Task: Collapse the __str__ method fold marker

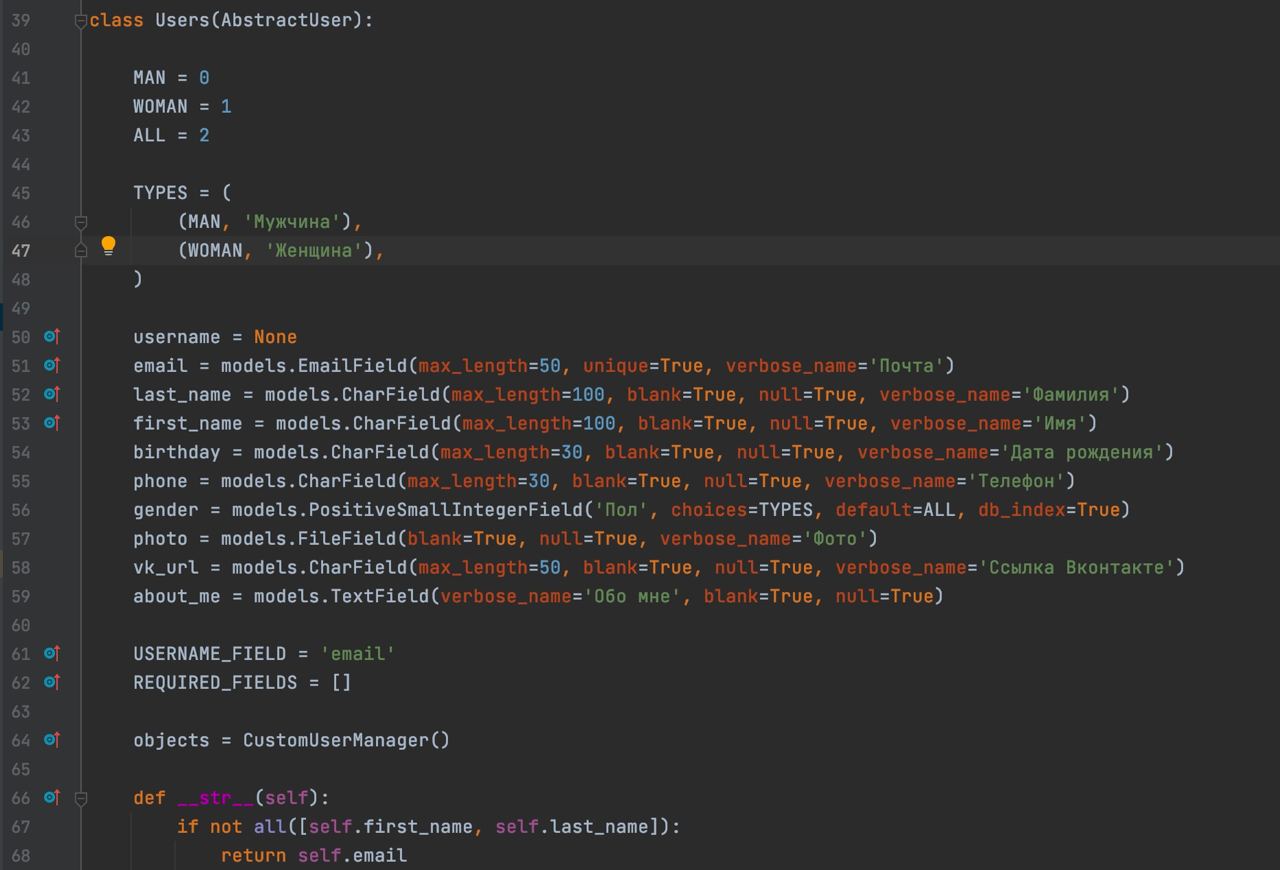Action: tap(81, 798)
